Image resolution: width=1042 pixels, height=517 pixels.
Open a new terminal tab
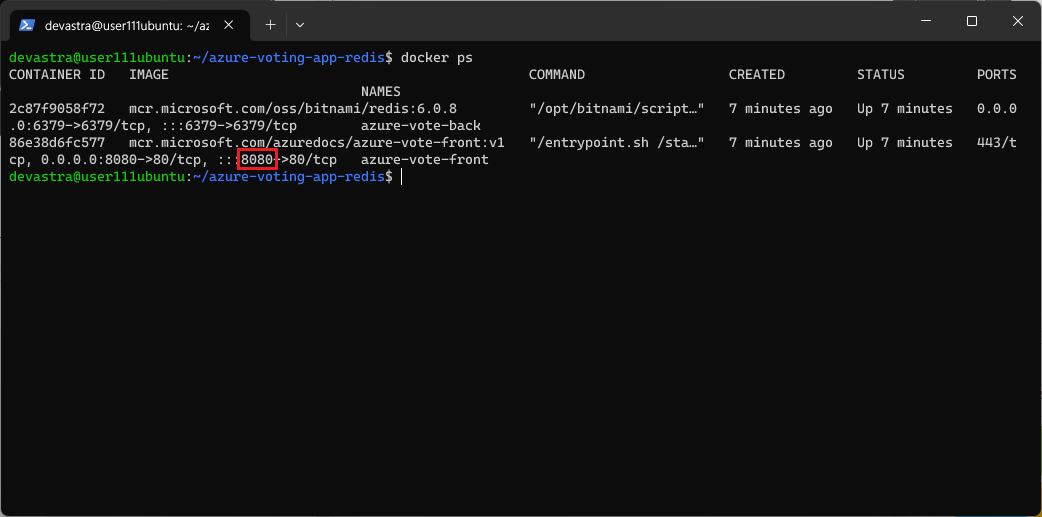(270, 25)
